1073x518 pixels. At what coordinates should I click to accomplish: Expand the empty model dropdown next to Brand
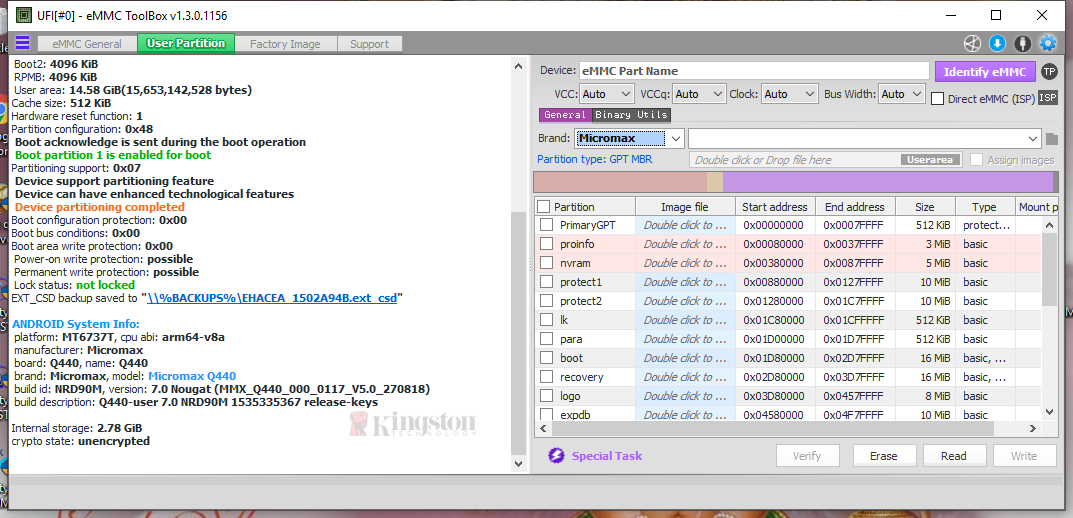865,138
